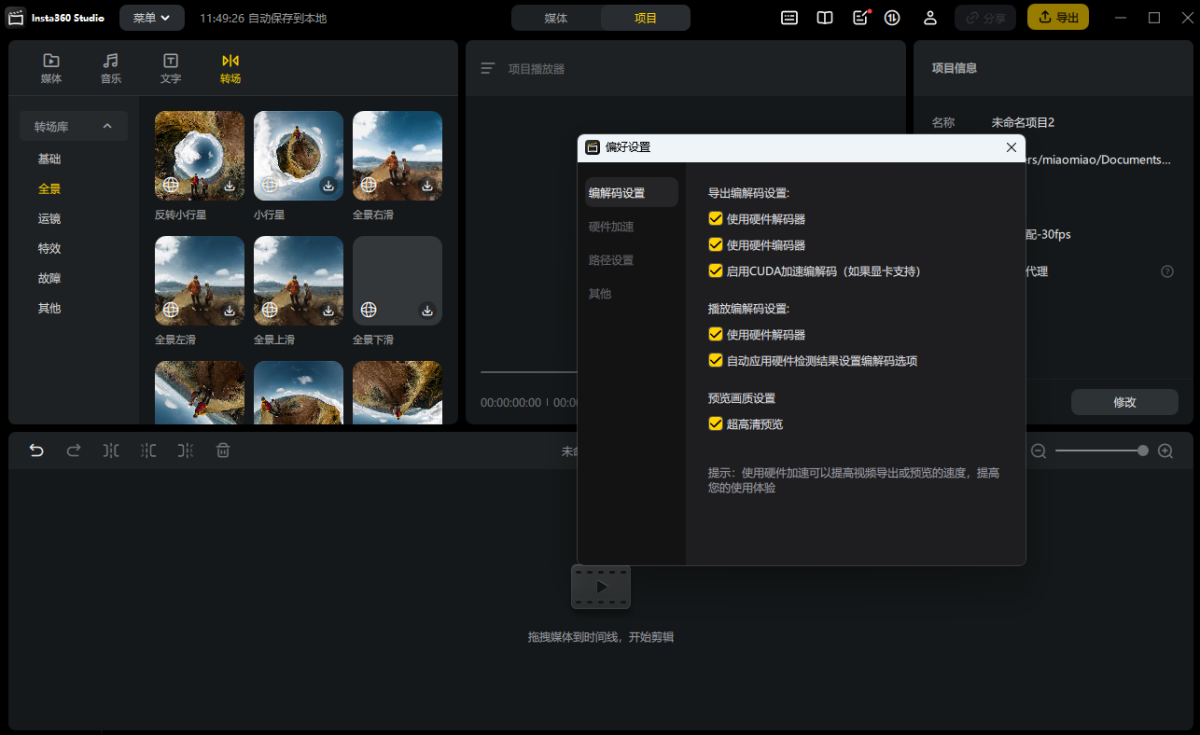Click the 导出 export button
Viewport: 1200px width, 735px height.
click(x=1057, y=18)
